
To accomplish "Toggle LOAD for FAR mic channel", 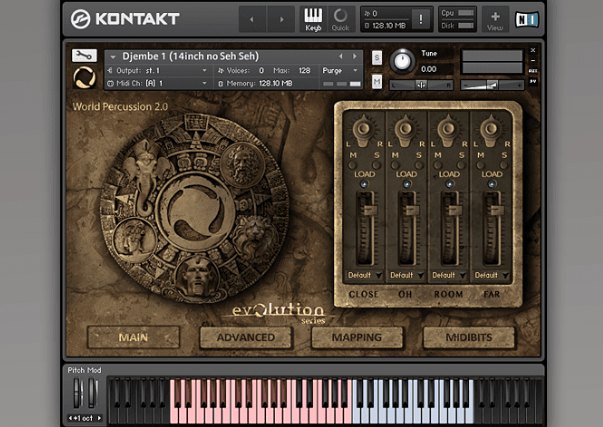I will (x=491, y=184).
